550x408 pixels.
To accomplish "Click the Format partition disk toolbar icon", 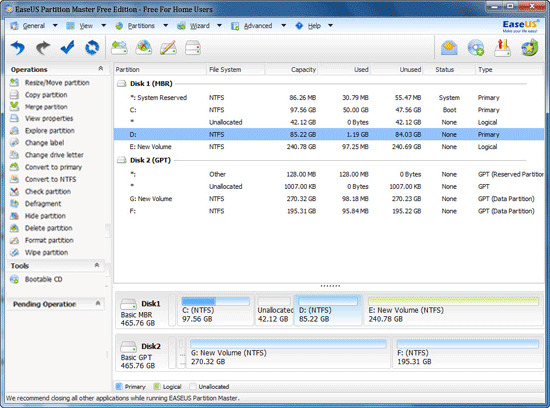I will click(x=193, y=47).
